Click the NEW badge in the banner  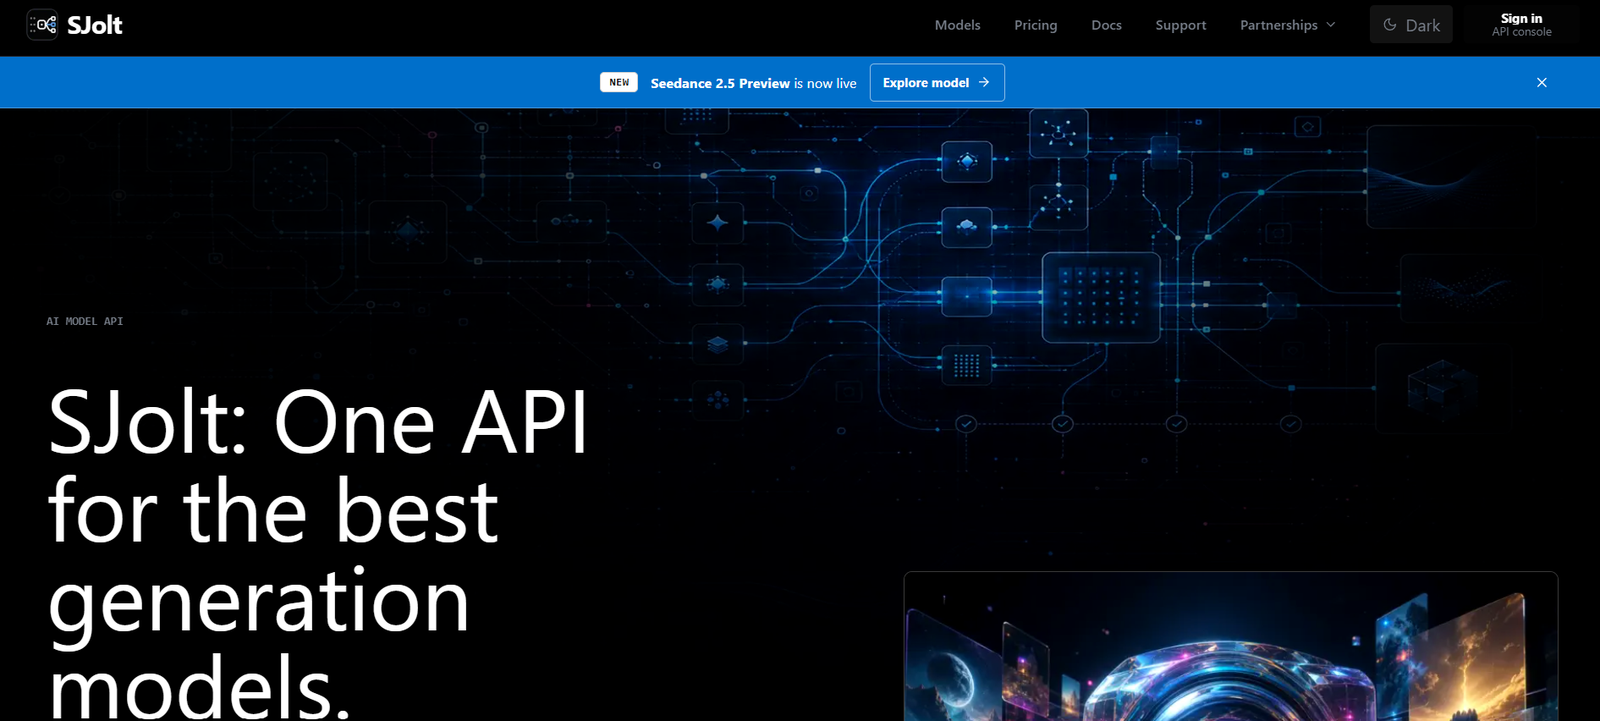click(x=619, y=82)
